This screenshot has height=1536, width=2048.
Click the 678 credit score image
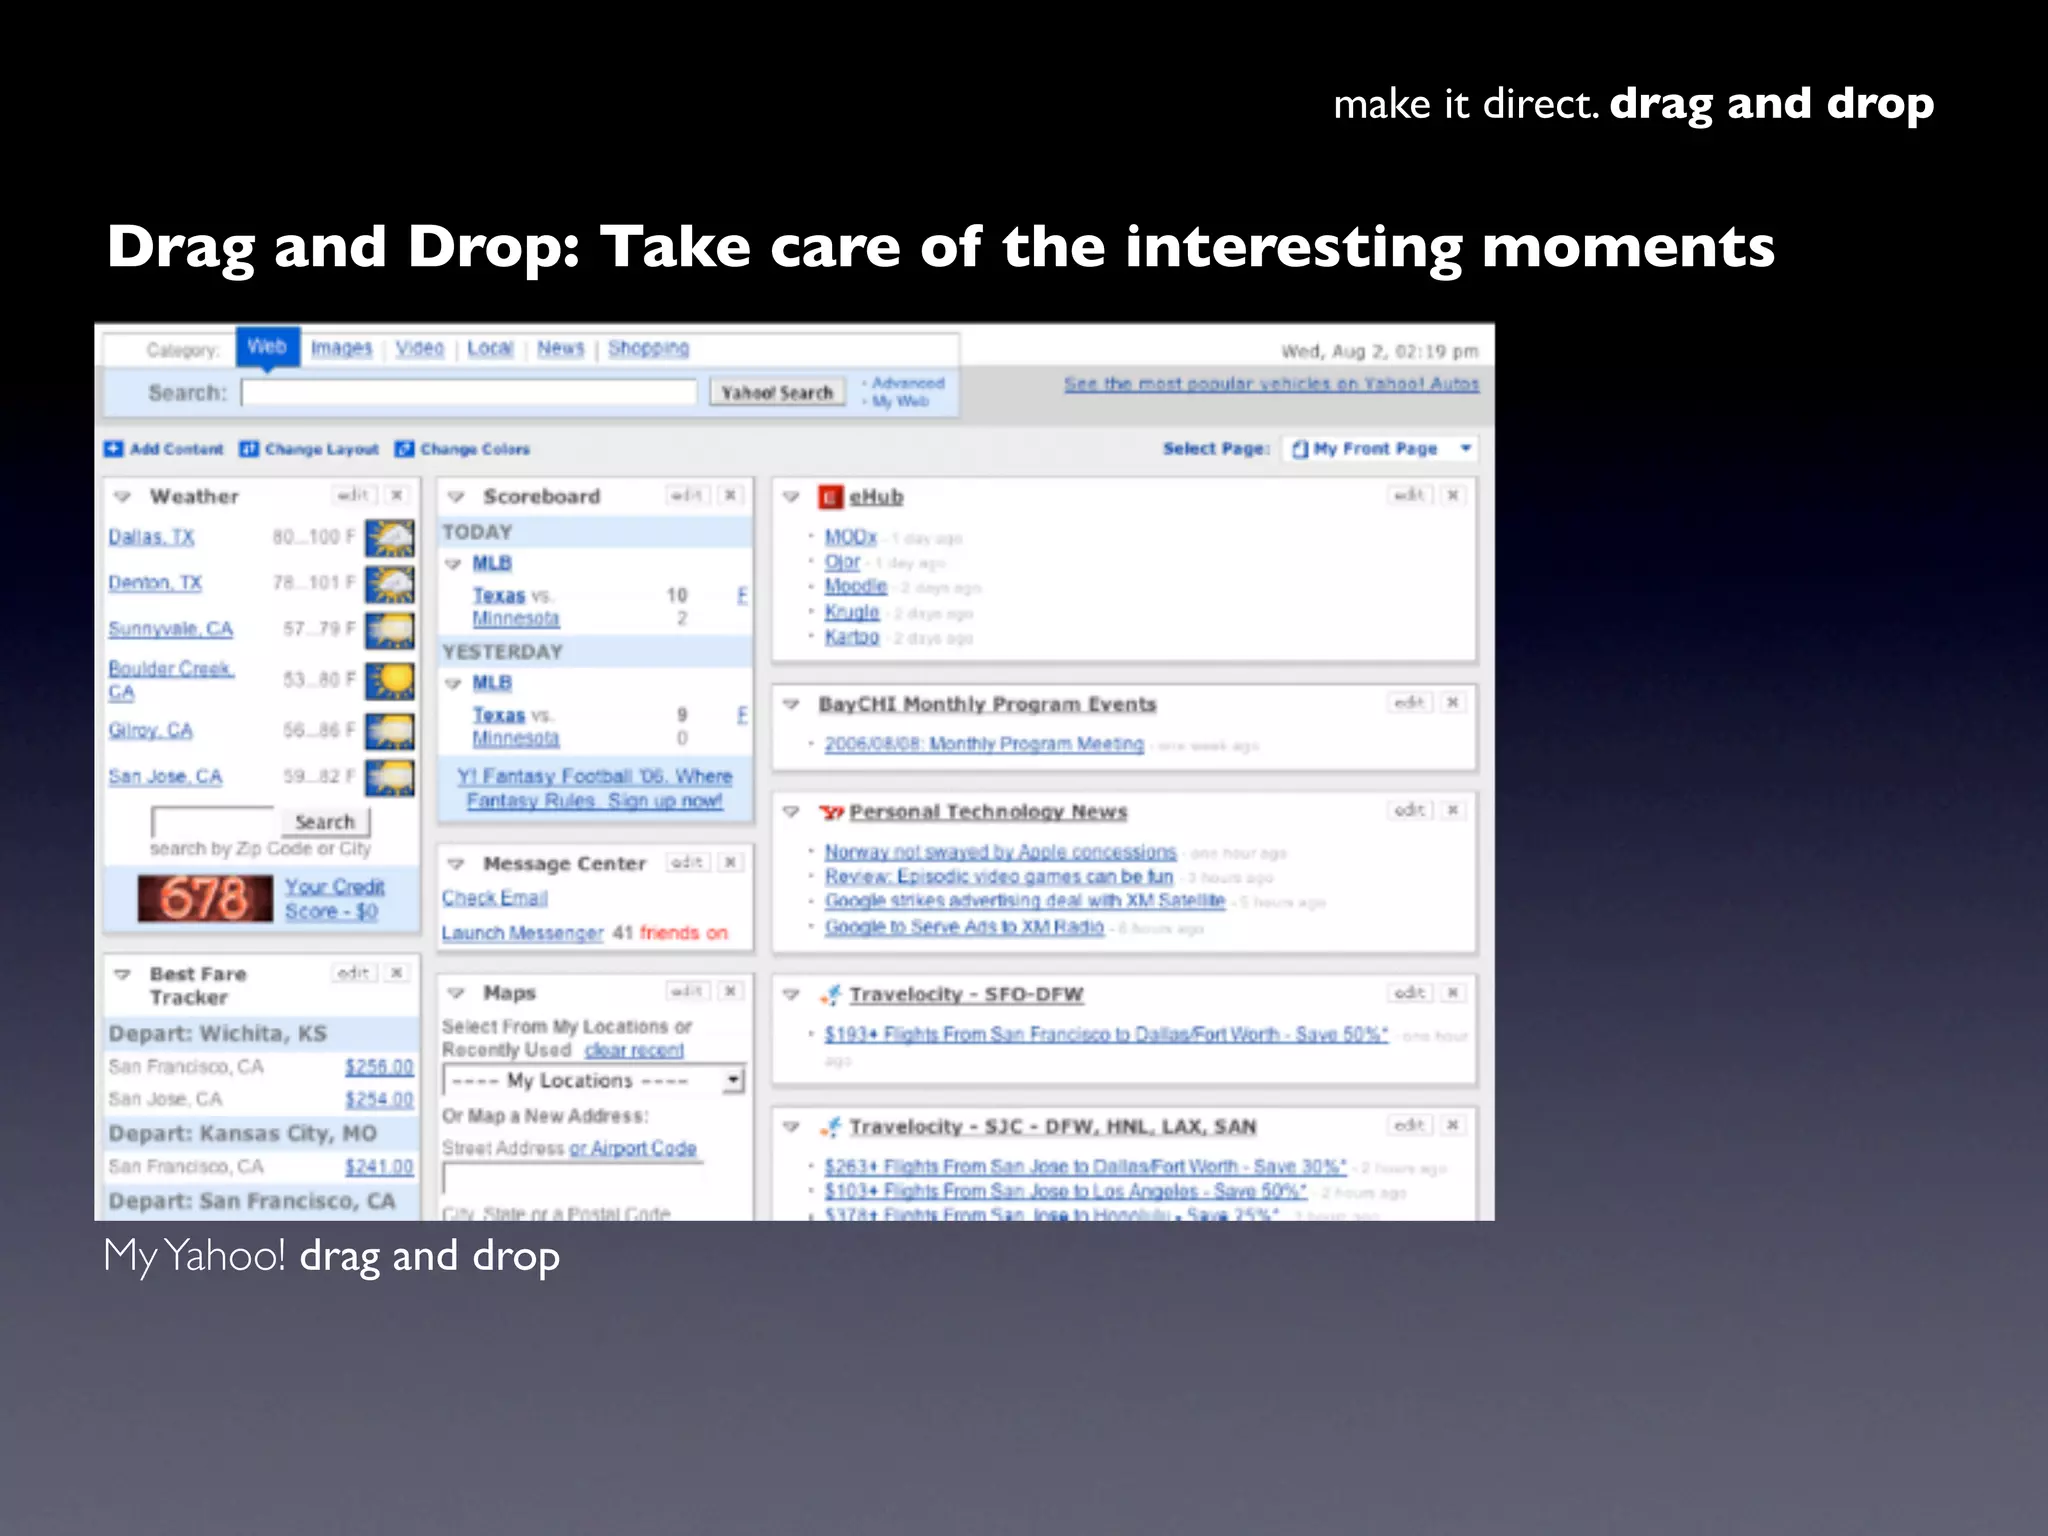205,898
